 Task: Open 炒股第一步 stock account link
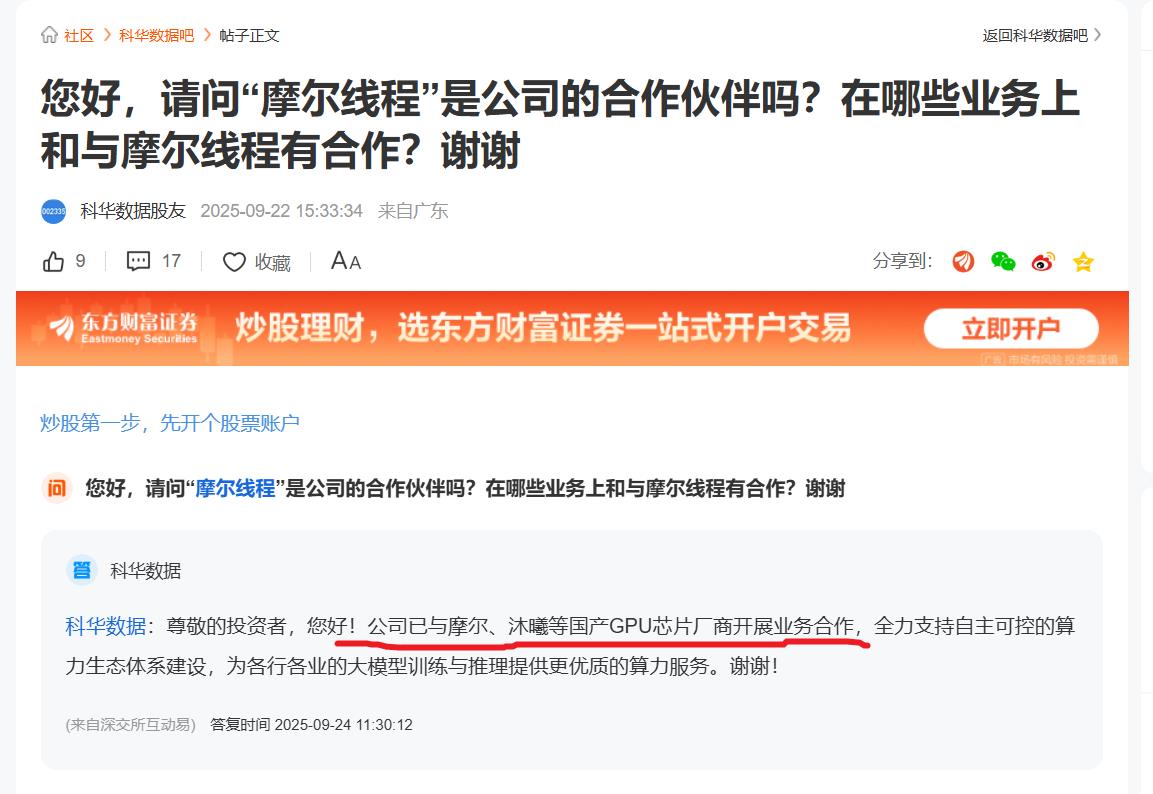point(169,423)
